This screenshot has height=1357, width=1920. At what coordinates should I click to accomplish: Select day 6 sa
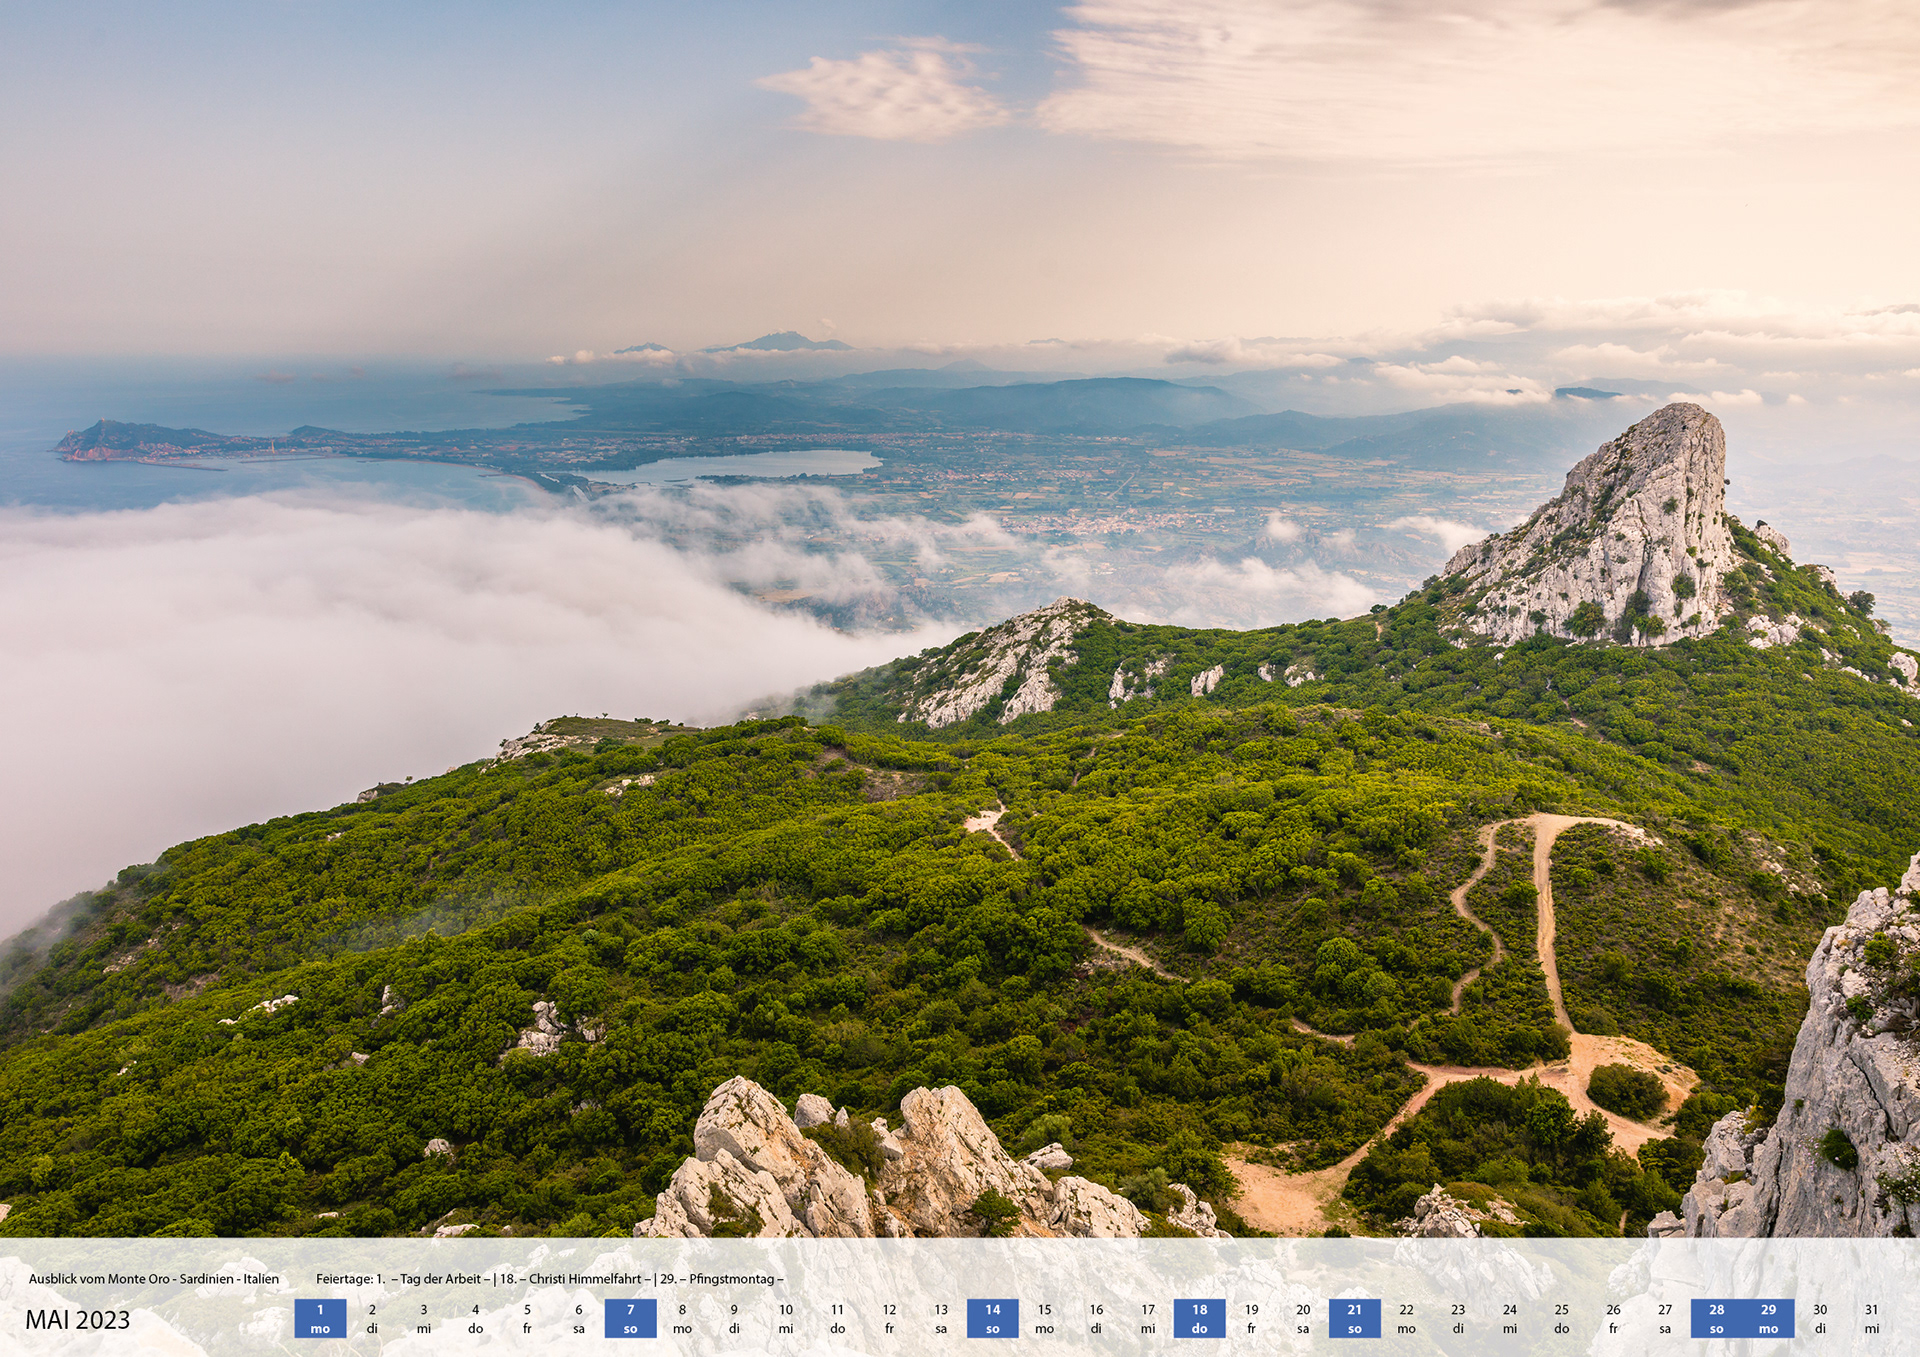point(579,1318)
